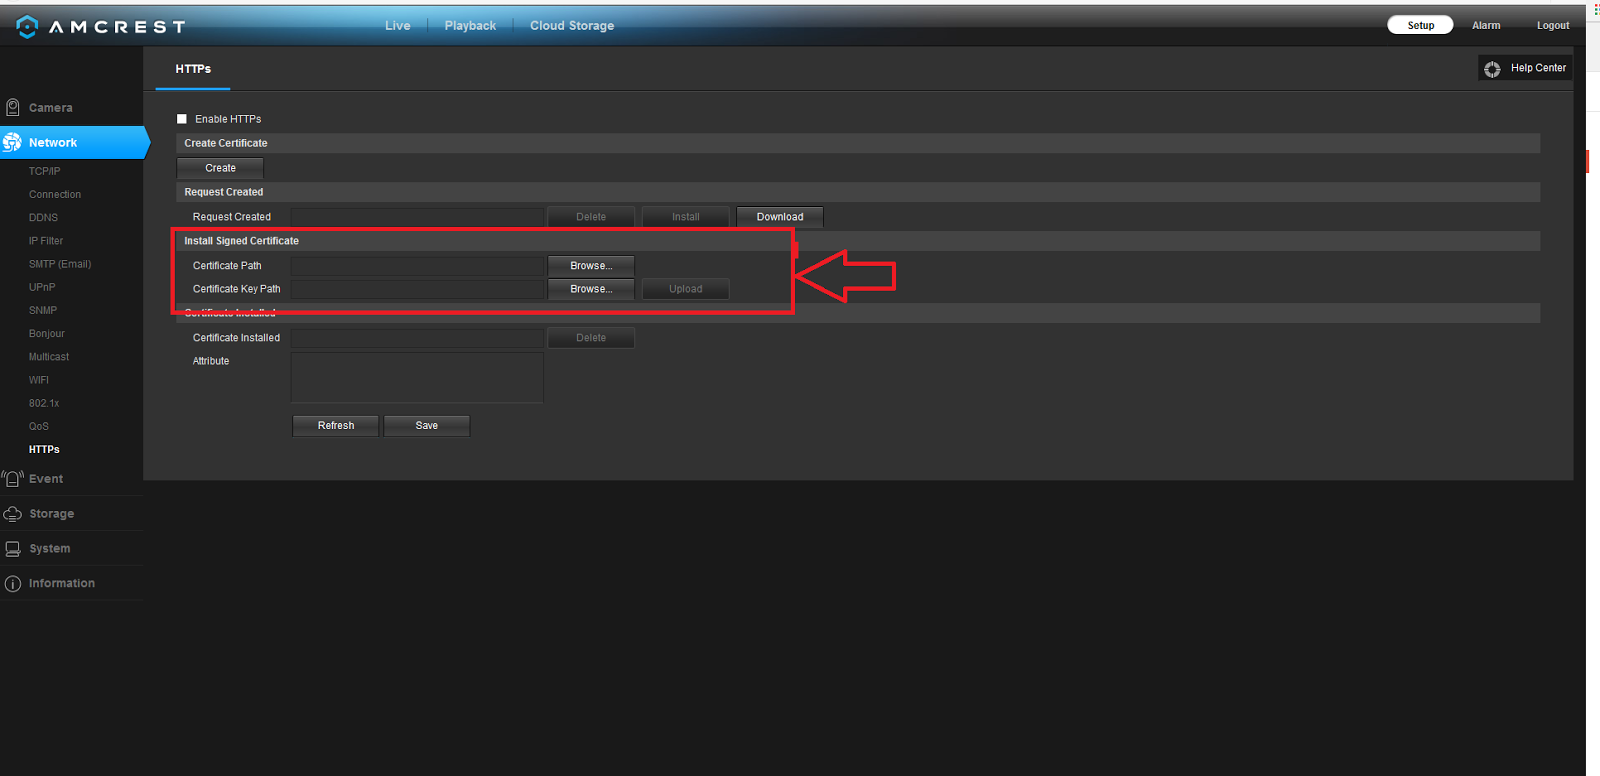The width and height of the screenshot is (1600, 776).
Task: Click the System monitor icon
Action: pos(13,549)
